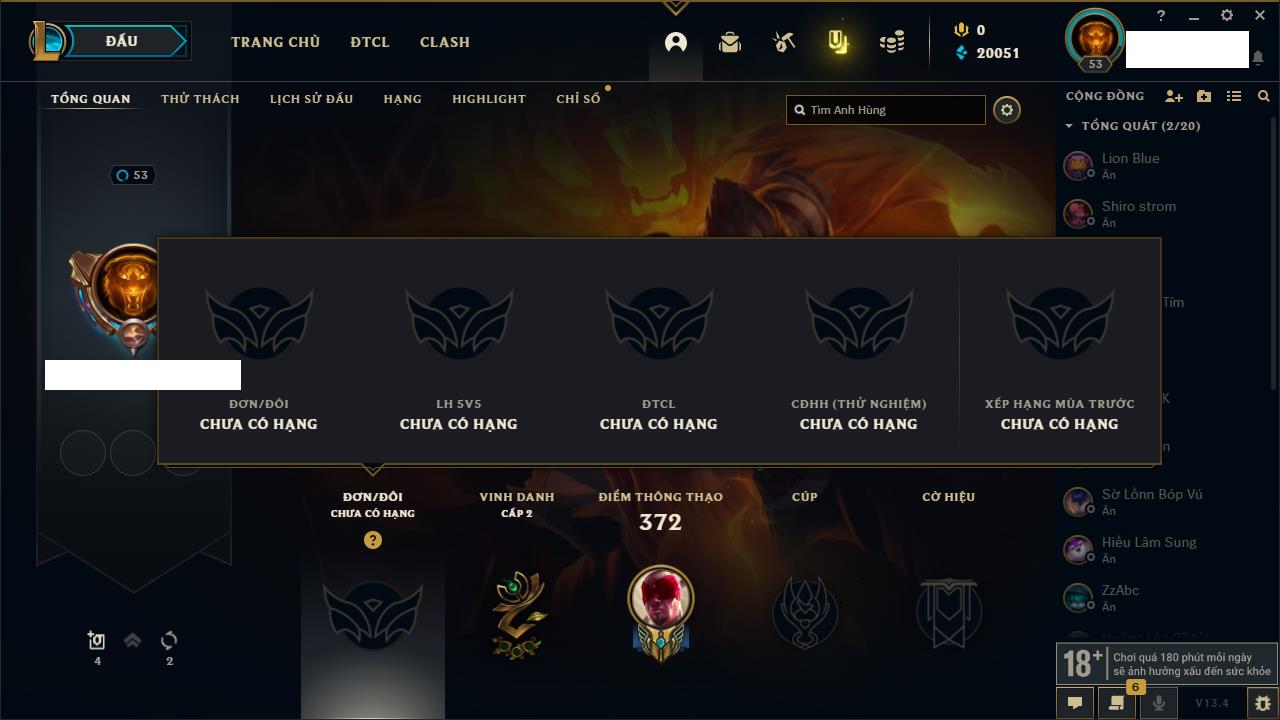
Task: Open the glowing Loot icon
Action: (838, 42)
